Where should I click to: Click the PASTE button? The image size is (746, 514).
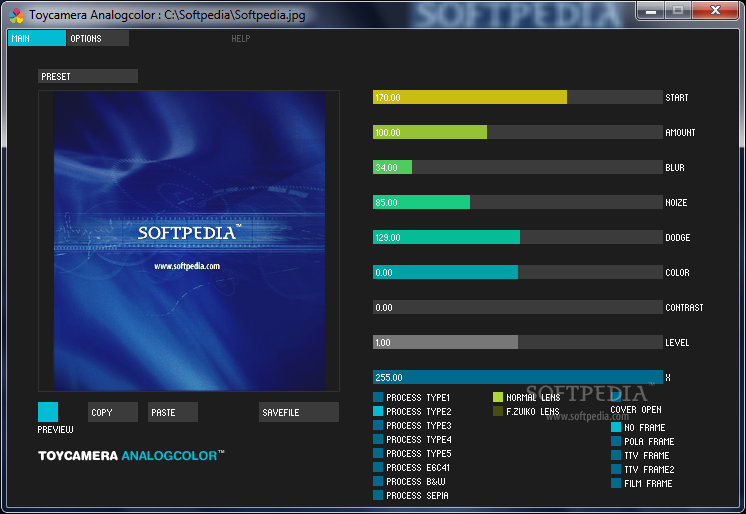tap(173, 412)
